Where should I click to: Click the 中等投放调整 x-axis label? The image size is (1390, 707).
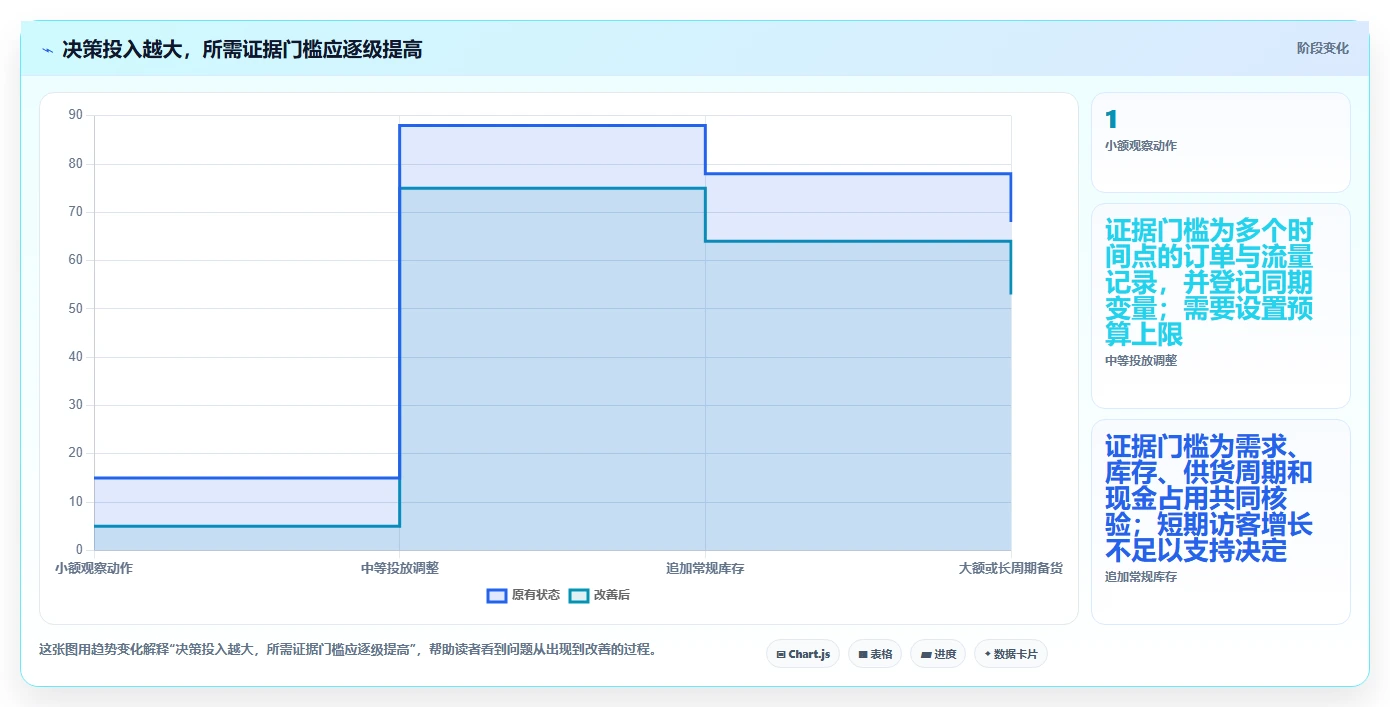coord(400,568)
